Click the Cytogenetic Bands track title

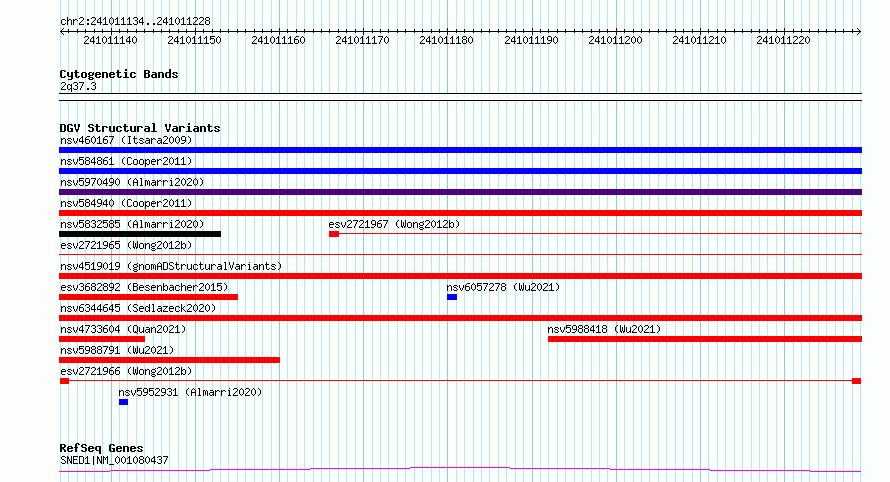[119, 74]
